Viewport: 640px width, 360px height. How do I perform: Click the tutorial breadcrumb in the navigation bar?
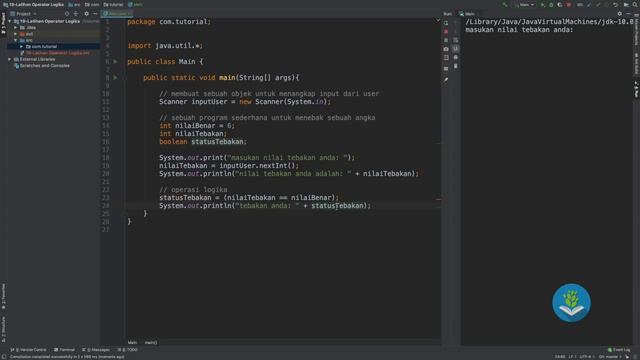(113, 4)
